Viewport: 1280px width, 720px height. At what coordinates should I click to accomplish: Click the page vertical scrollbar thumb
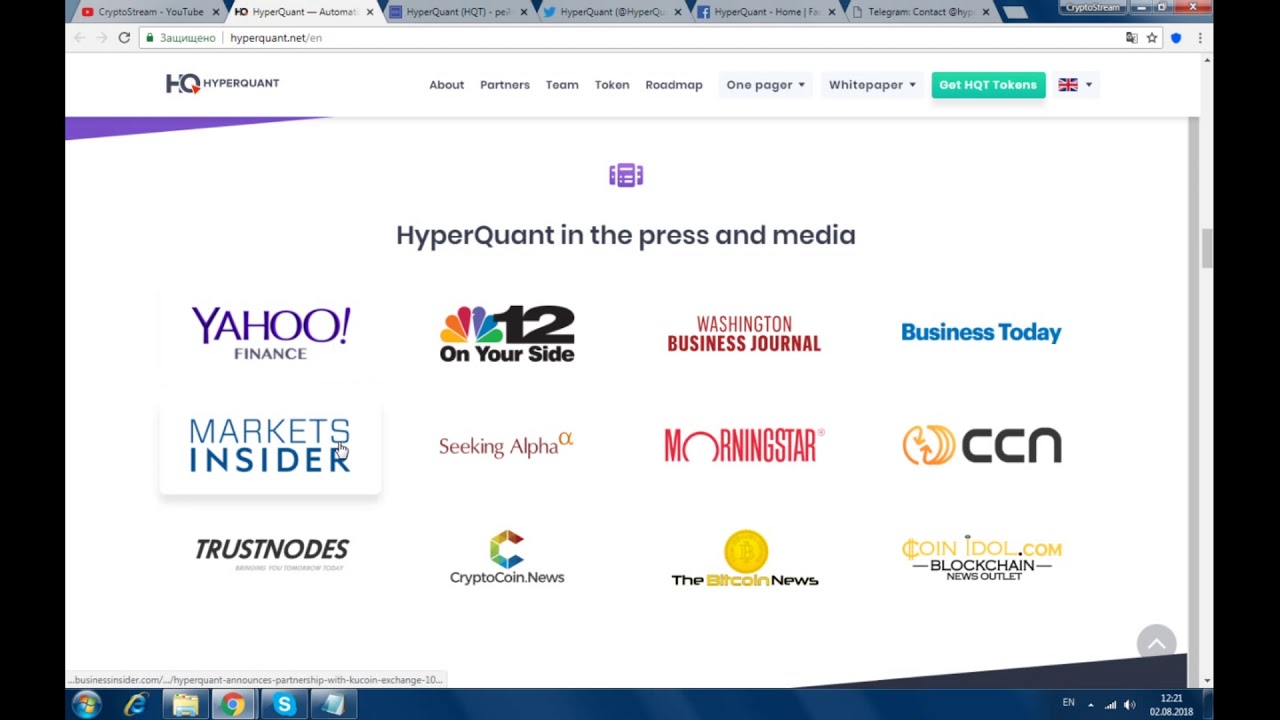click(1207, 248)
